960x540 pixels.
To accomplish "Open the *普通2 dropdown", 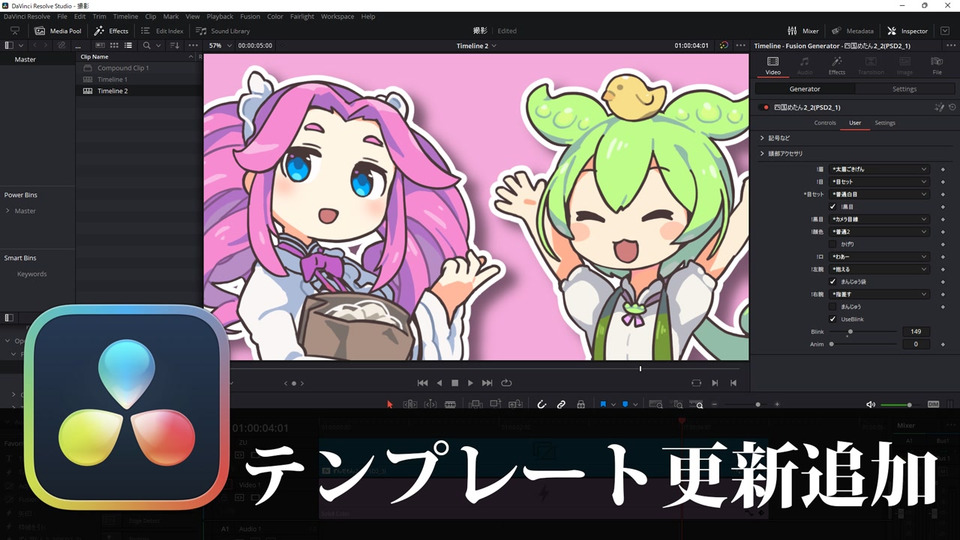I will click(x=879, y=231).
